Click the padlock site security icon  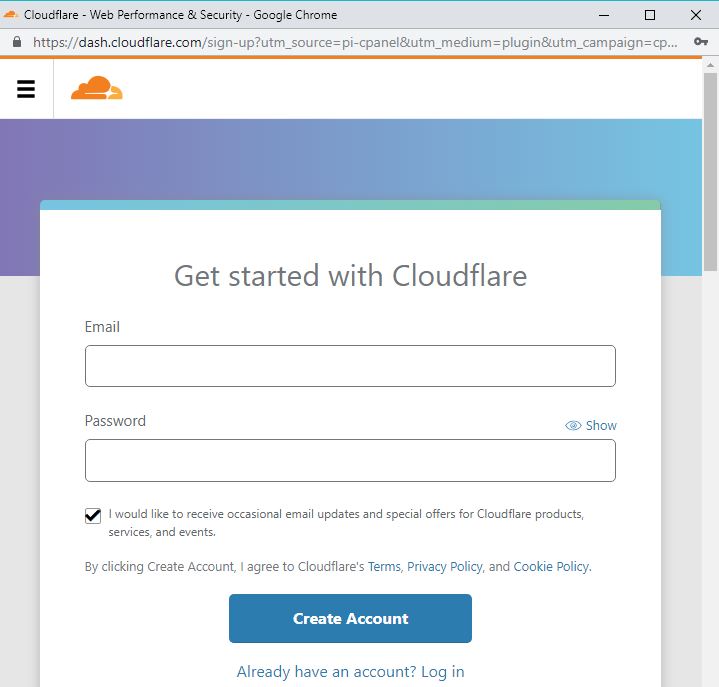tap(17, 42)
